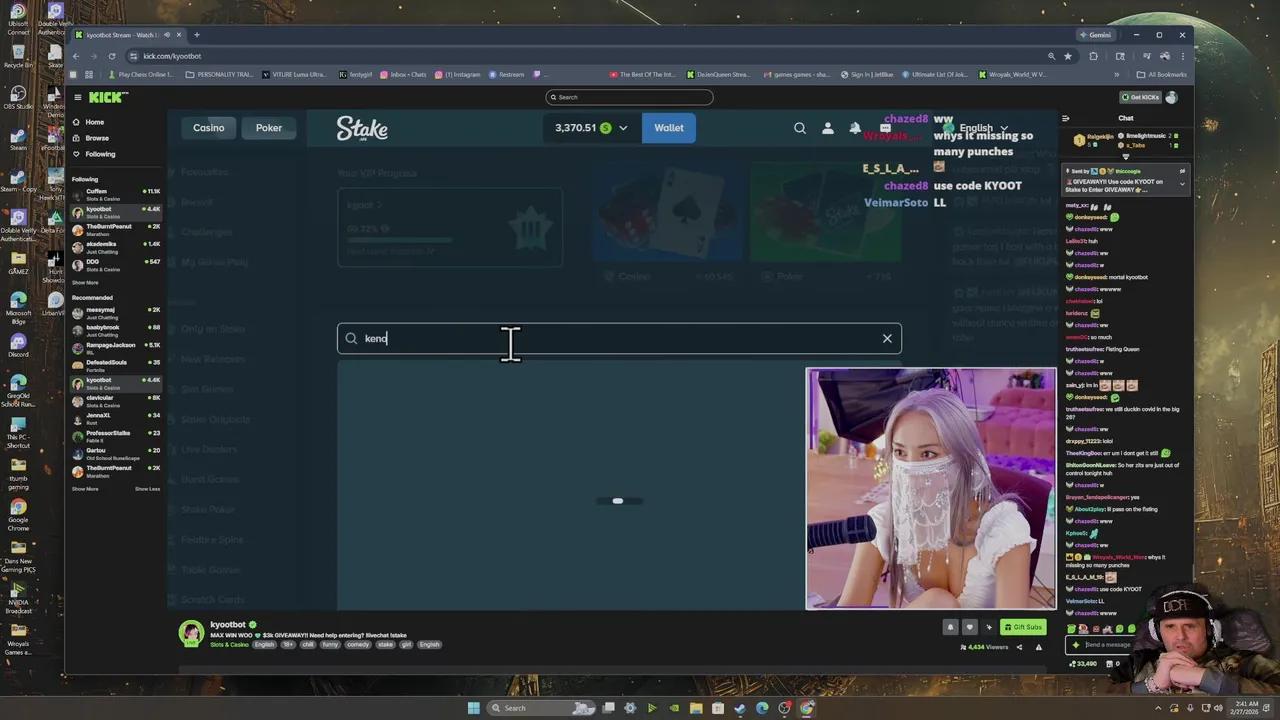Click taskbar Search box
This screenshot has width=1280, height=720.
[540, 708]
